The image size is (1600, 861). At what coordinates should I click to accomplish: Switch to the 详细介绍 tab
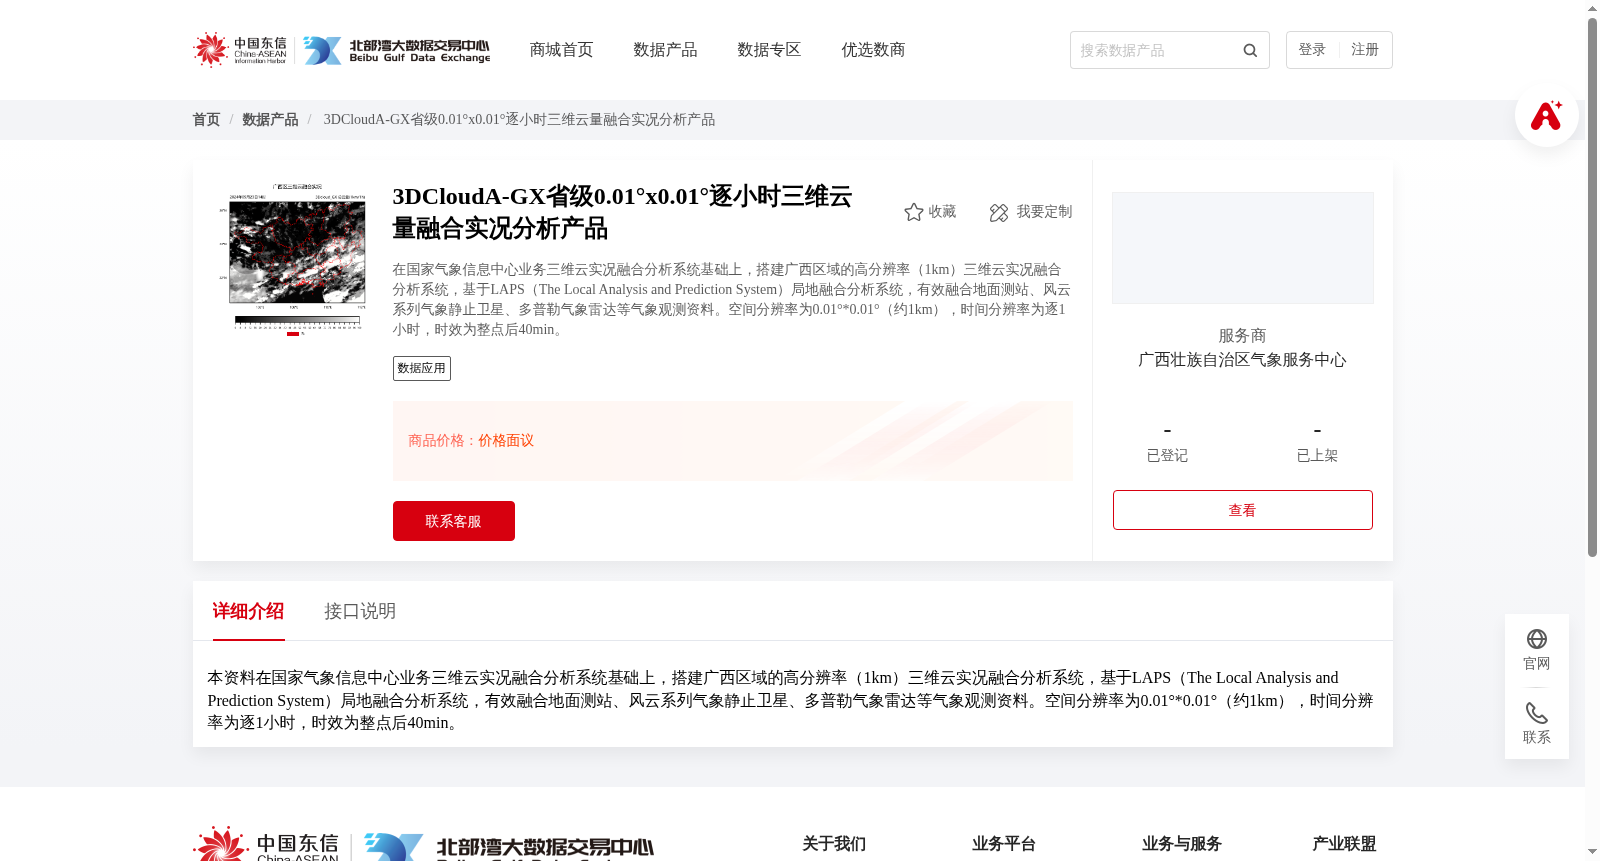pyautogui.click(x=248, y=611)
